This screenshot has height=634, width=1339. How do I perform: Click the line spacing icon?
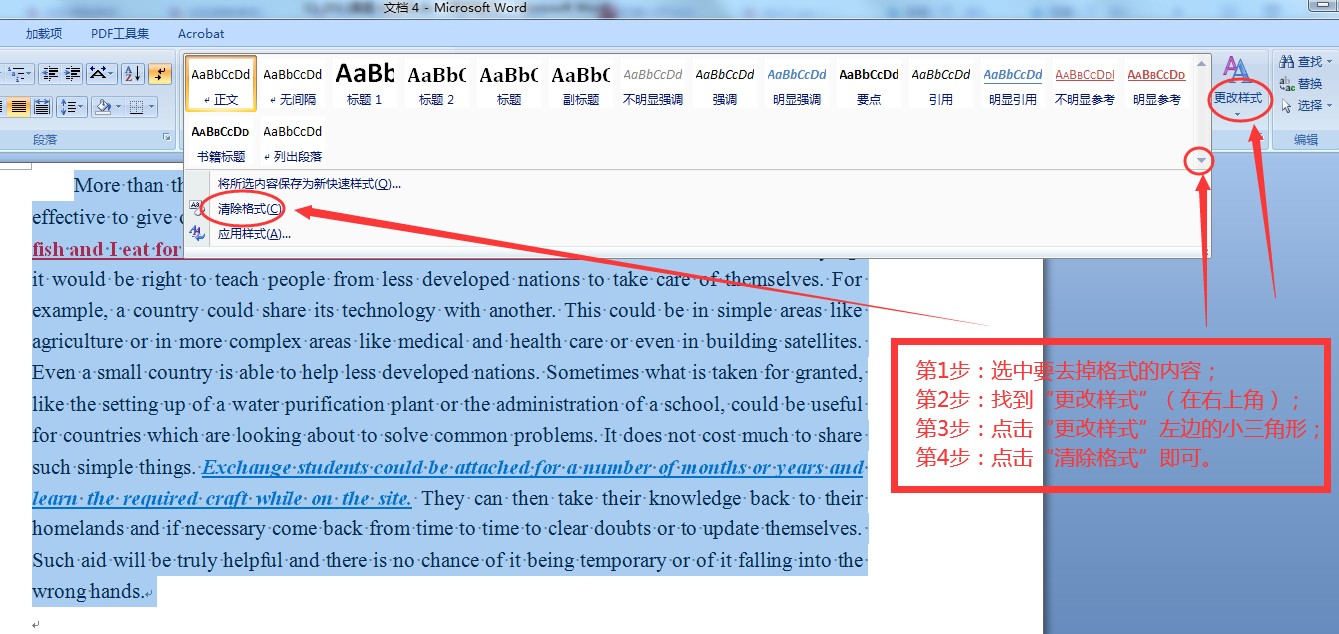coord(68,107)
